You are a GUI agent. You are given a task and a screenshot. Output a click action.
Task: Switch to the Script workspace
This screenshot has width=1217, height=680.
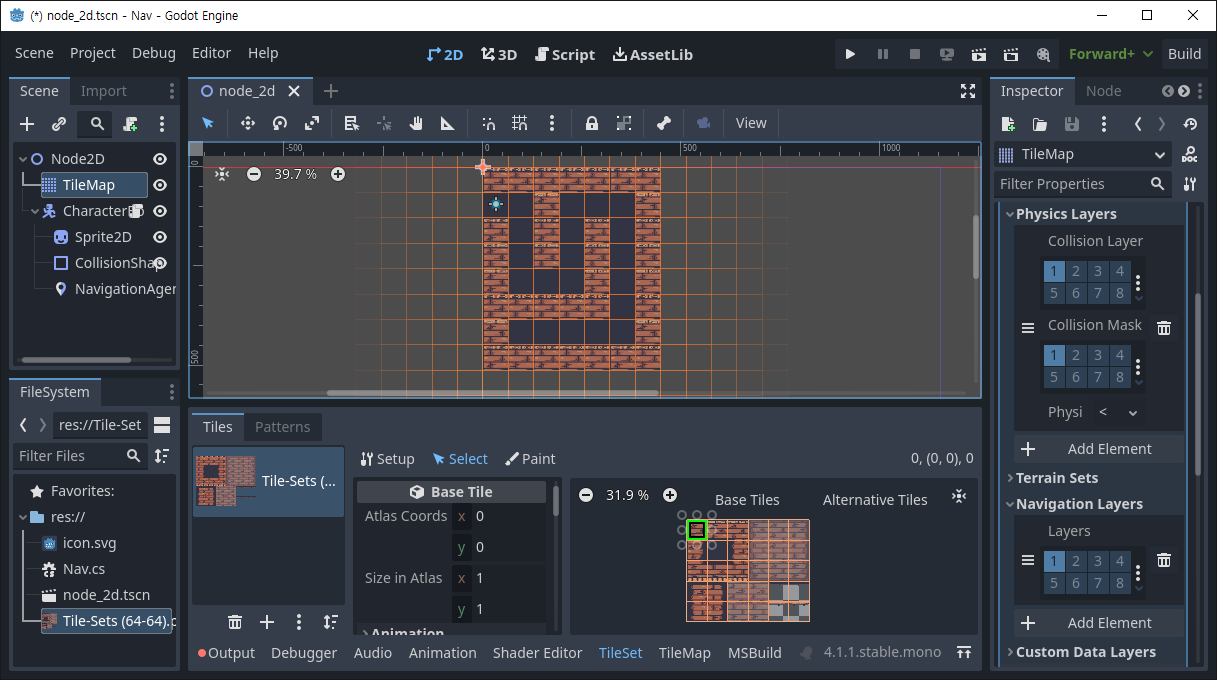[565, 54]
